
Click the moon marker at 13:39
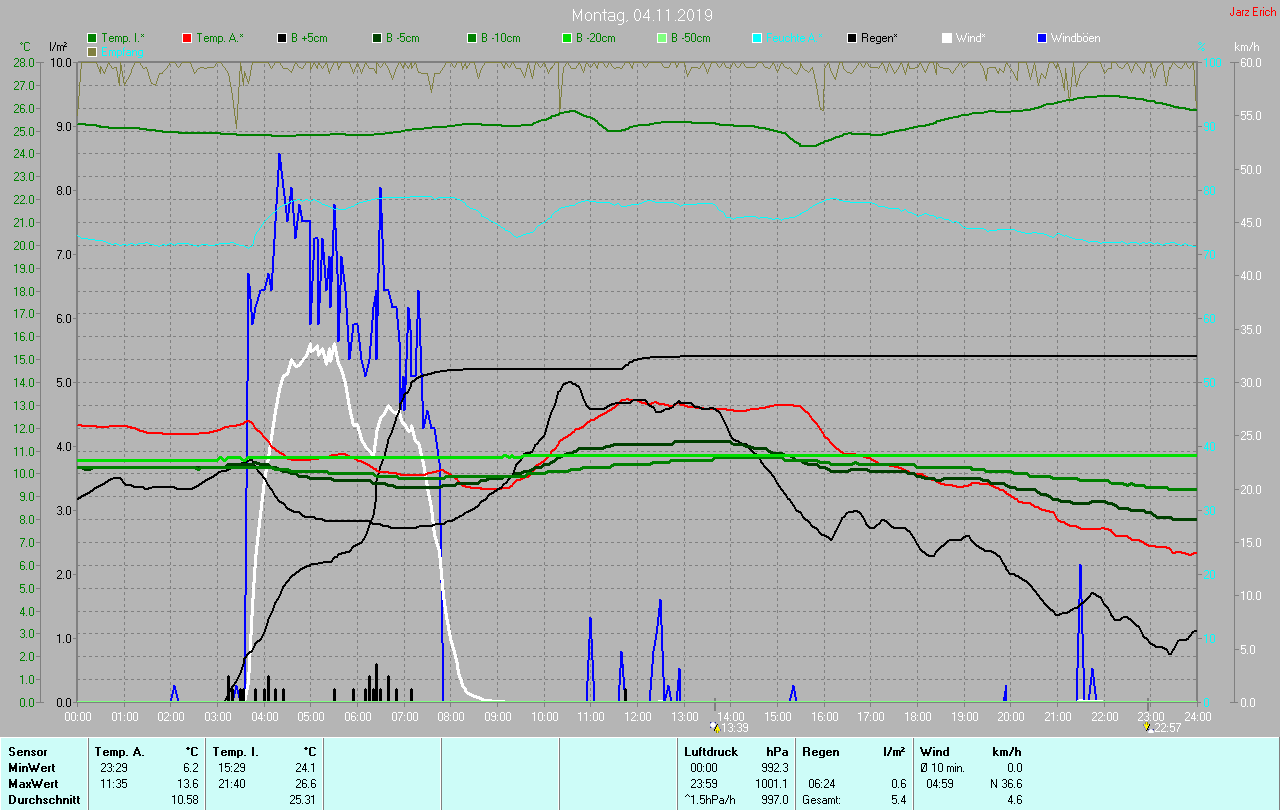point(713,727)
